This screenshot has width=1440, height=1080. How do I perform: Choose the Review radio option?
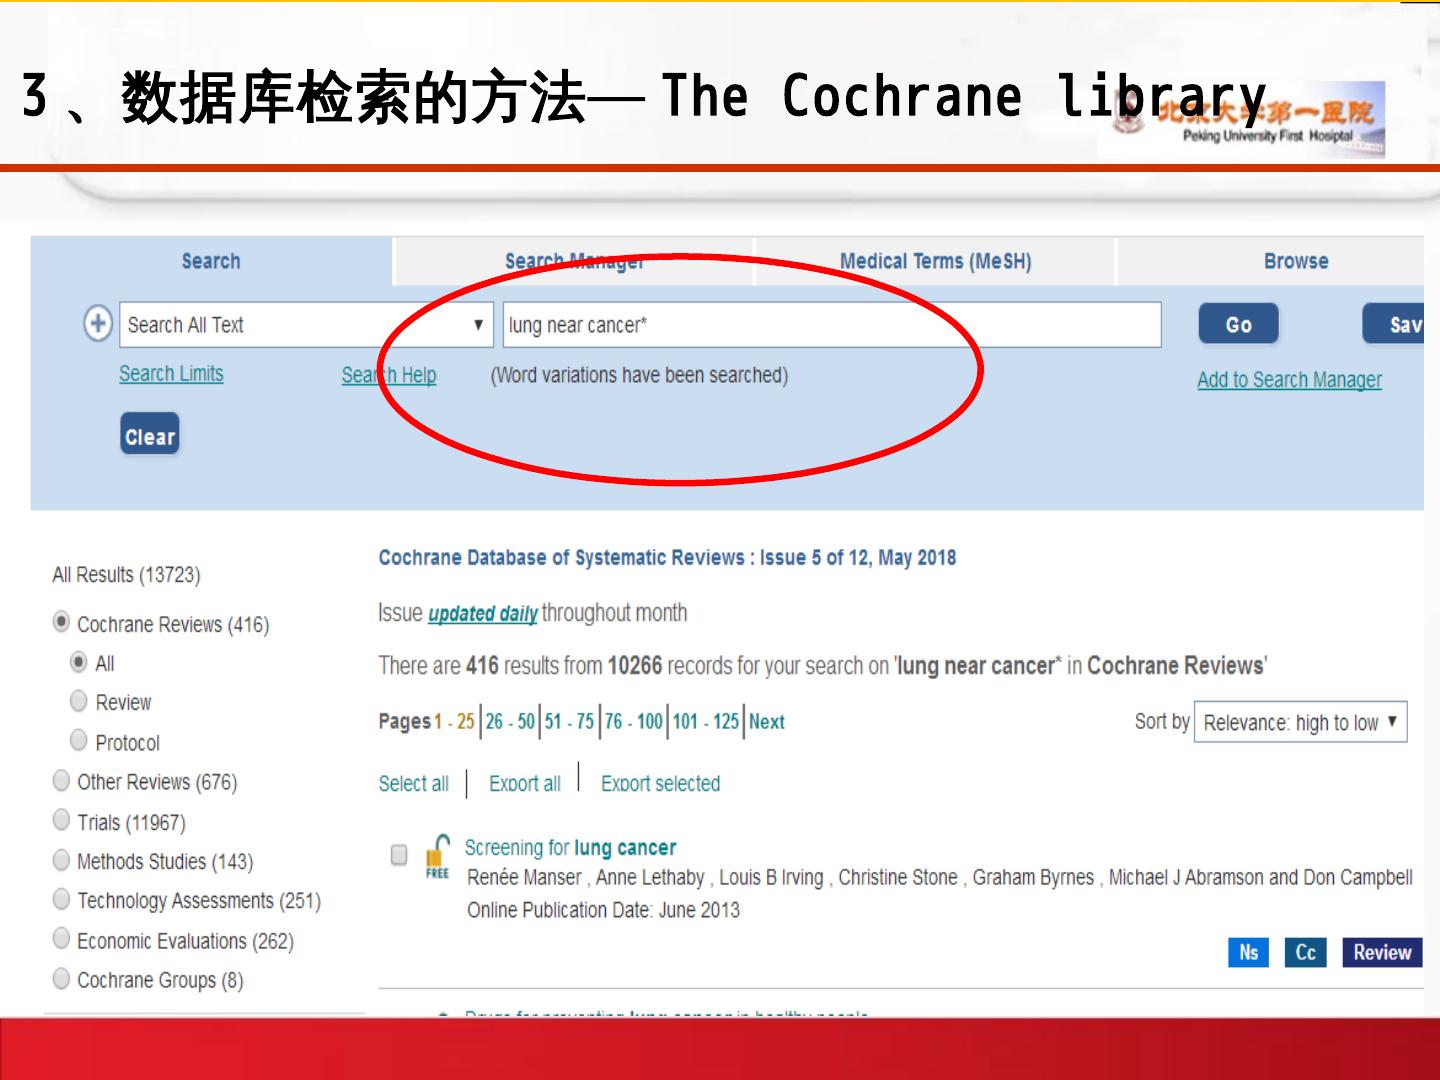79,701
